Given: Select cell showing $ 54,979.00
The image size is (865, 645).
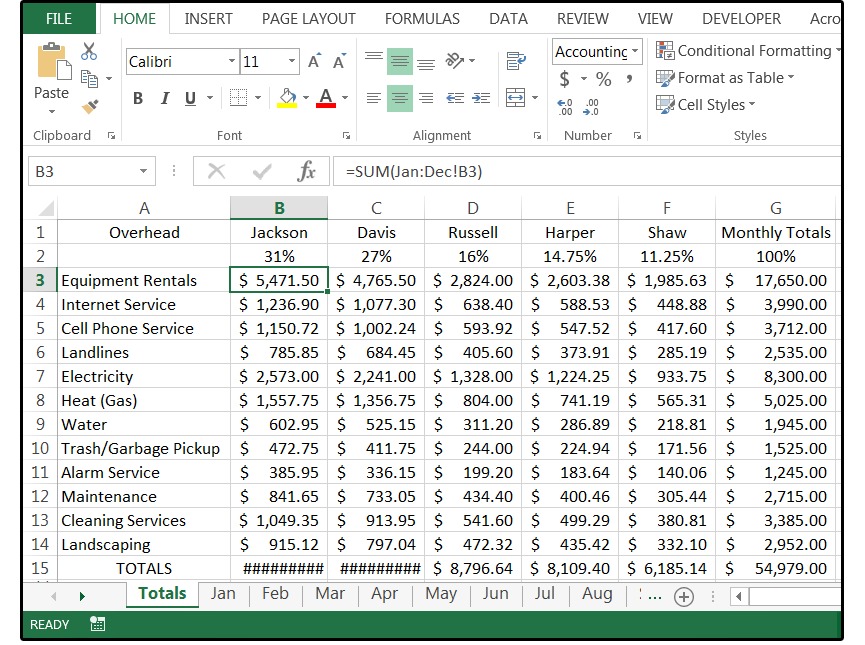Looking at the screenshot, I should click(x=776, y=568).
